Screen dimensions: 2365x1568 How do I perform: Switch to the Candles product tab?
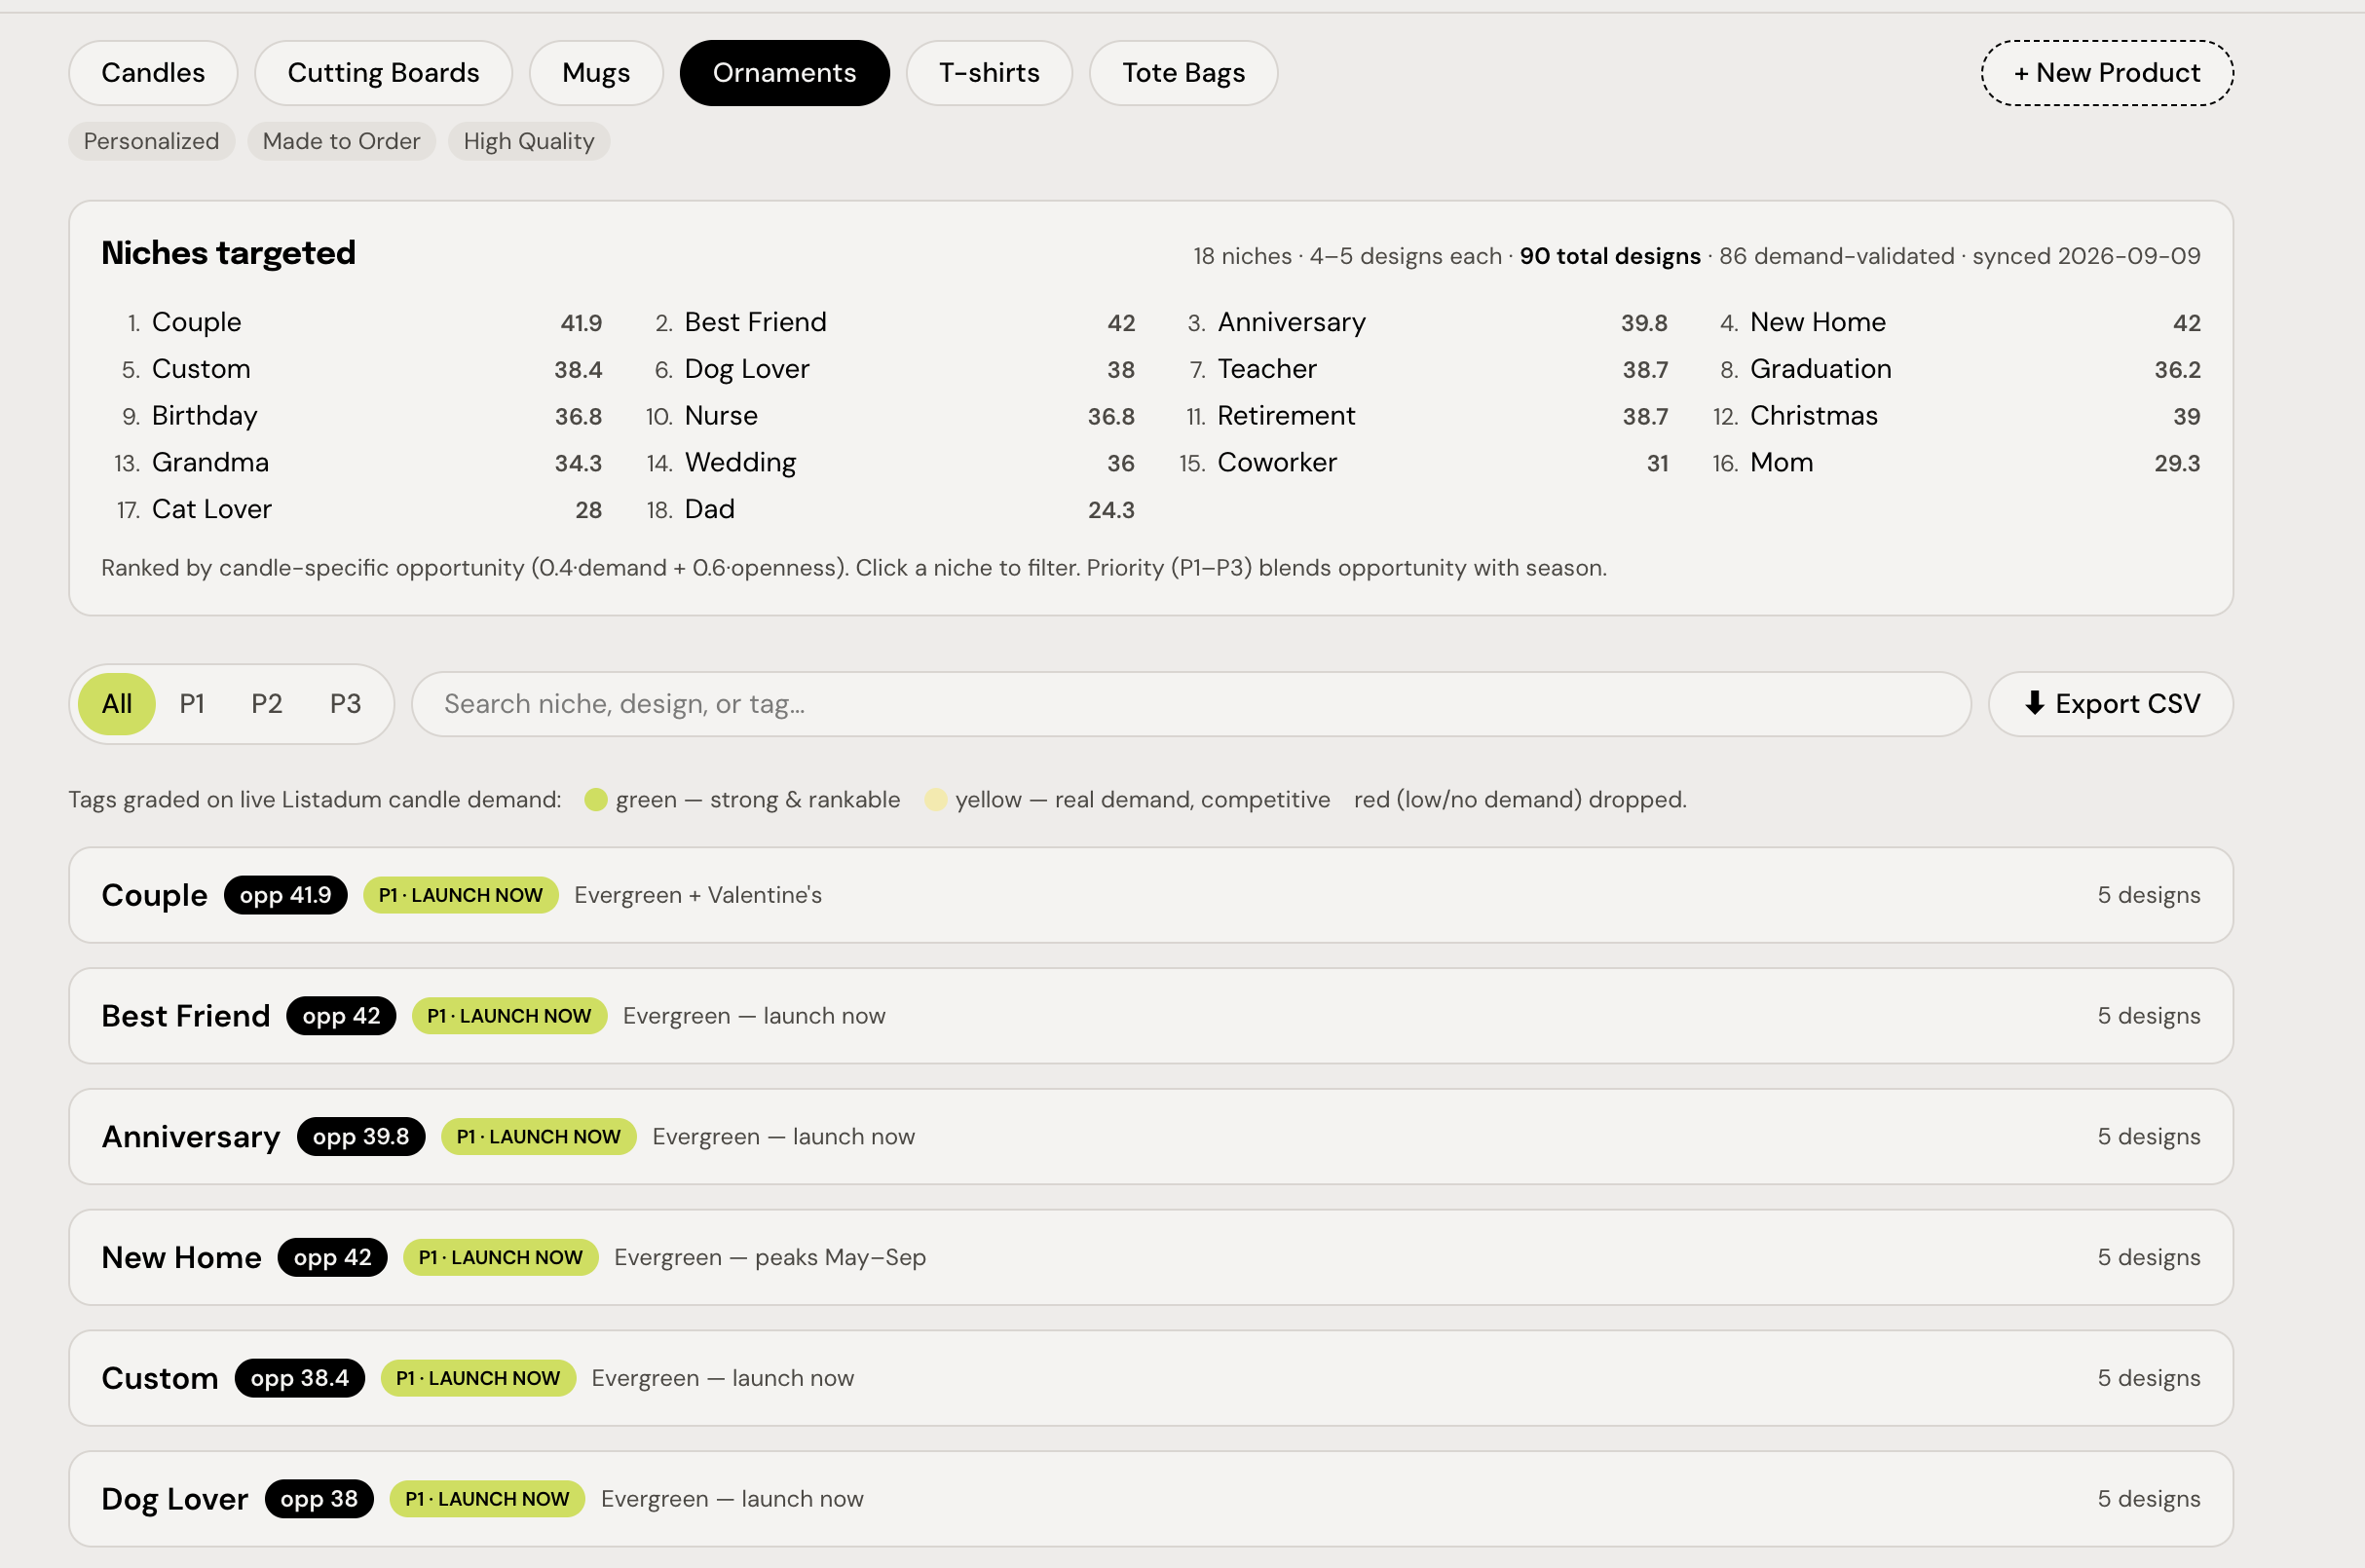(x=153, y=73)
